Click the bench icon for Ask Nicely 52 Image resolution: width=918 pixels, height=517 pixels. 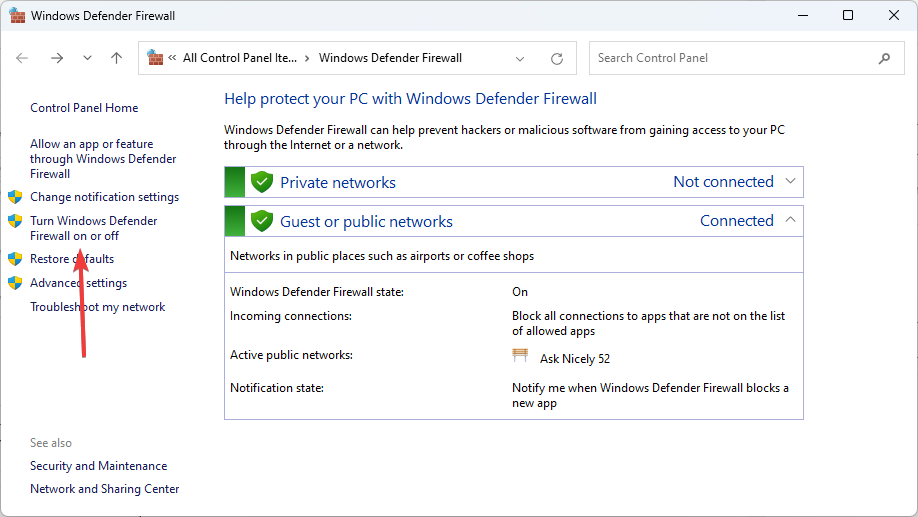pos(520,355)
